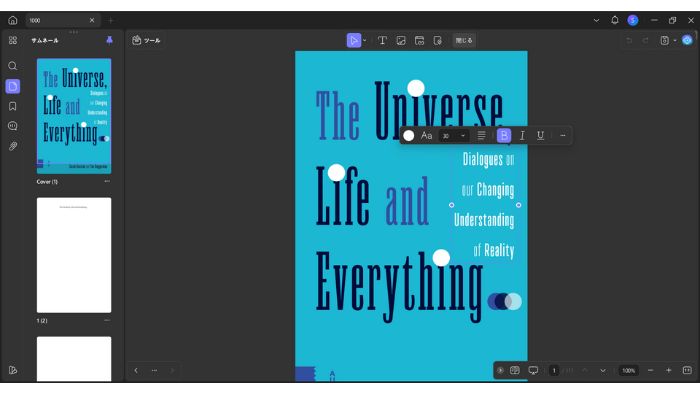
Task: Open the text color white swatch
Action: 408,136
